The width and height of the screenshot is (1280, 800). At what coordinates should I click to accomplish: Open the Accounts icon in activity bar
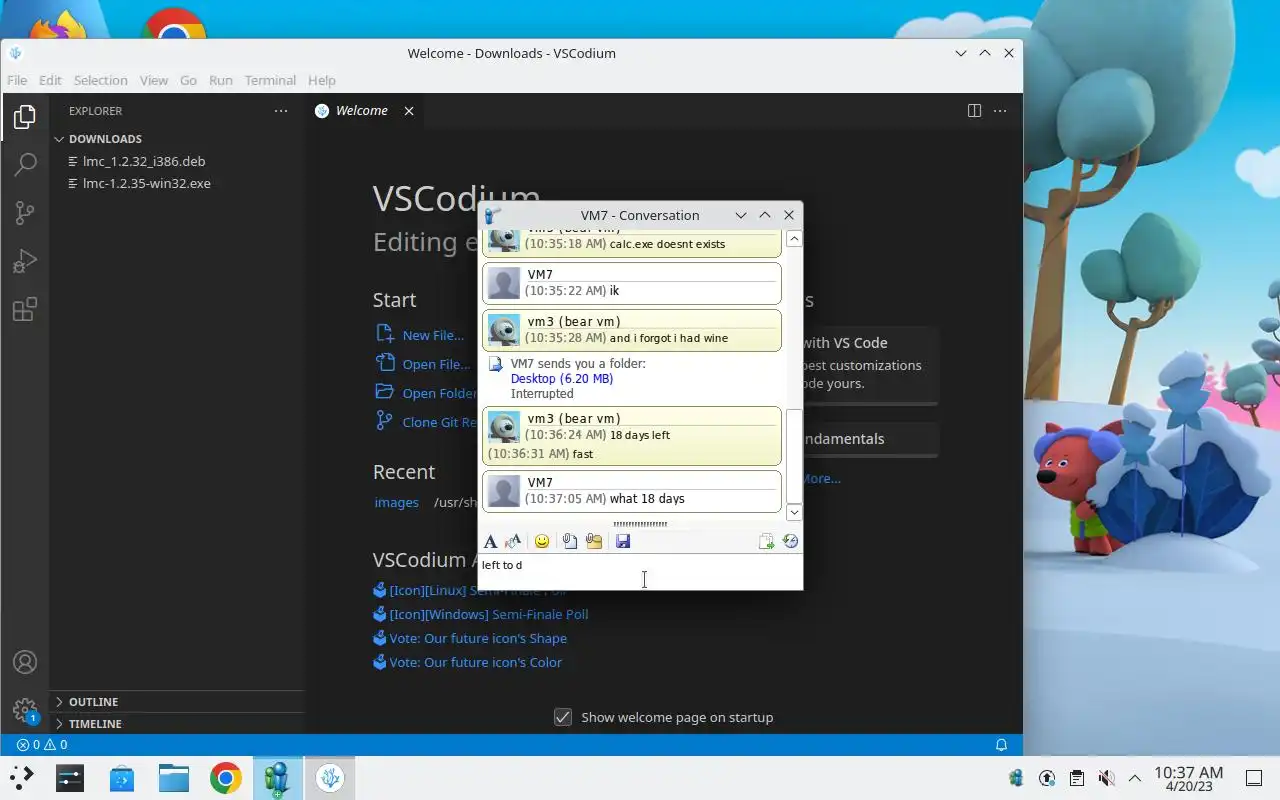[25, 662]
